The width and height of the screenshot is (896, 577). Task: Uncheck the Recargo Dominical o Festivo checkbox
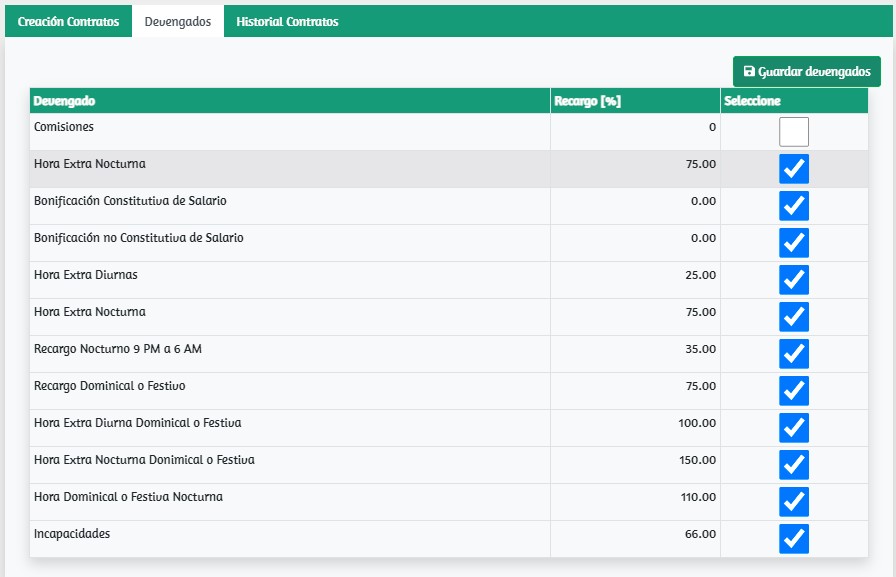click(794, 391)
